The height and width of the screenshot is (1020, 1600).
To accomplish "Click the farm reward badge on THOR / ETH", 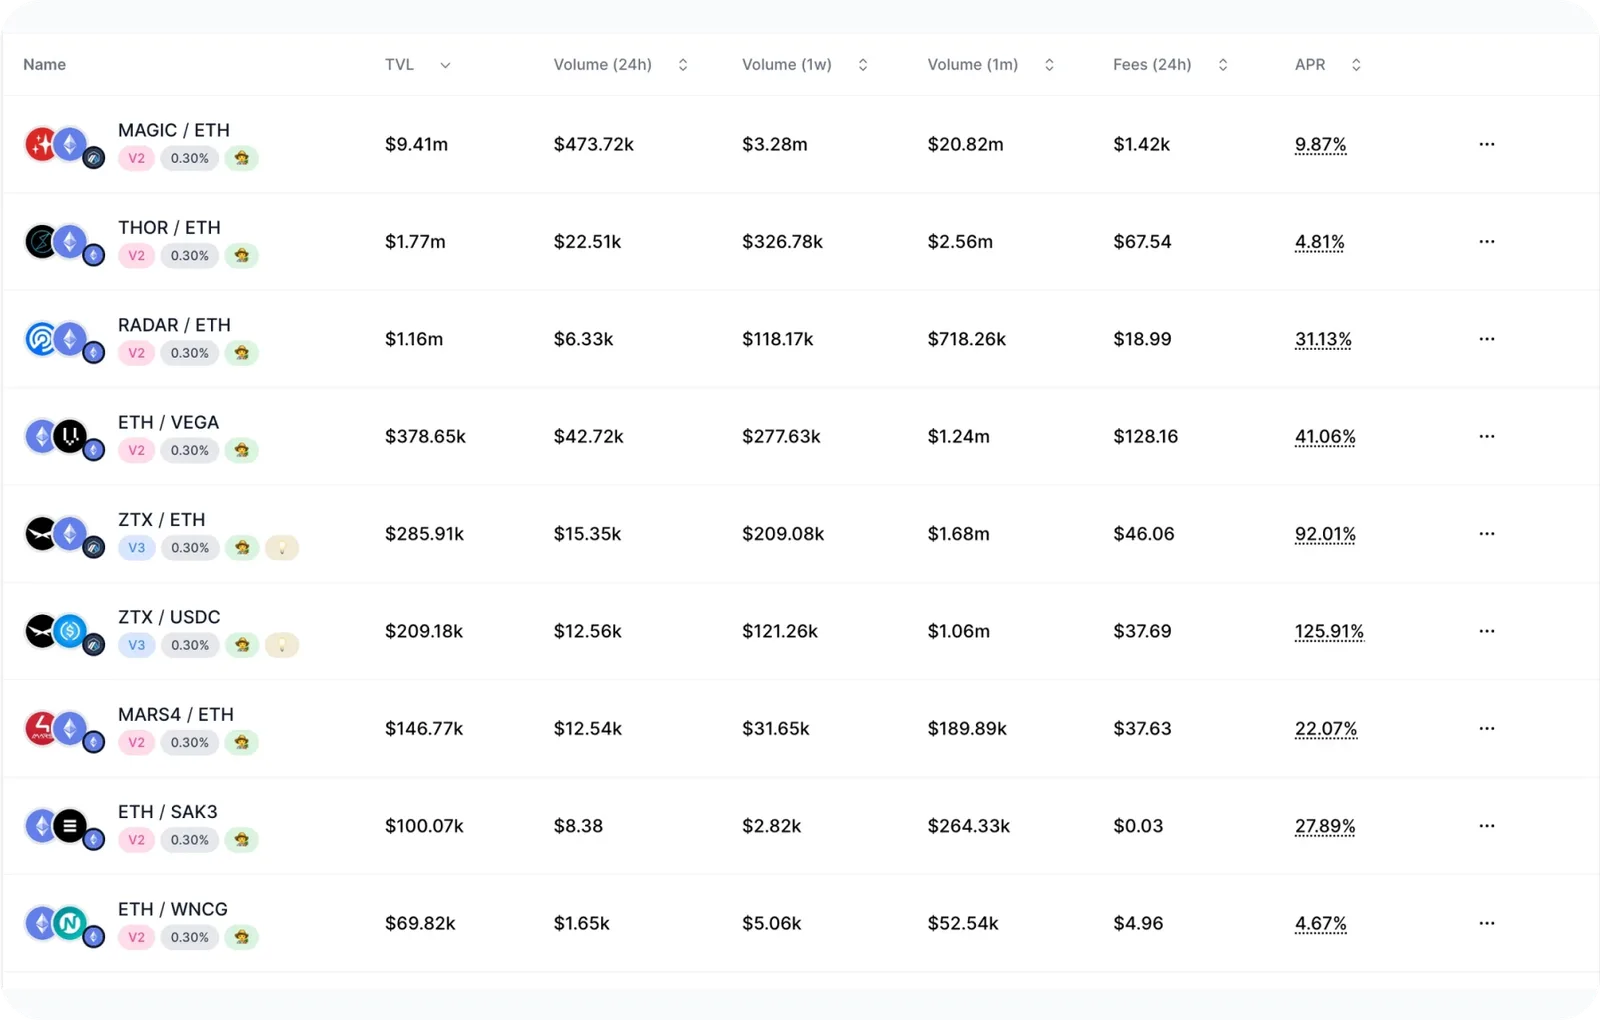I will click(242, 256).
